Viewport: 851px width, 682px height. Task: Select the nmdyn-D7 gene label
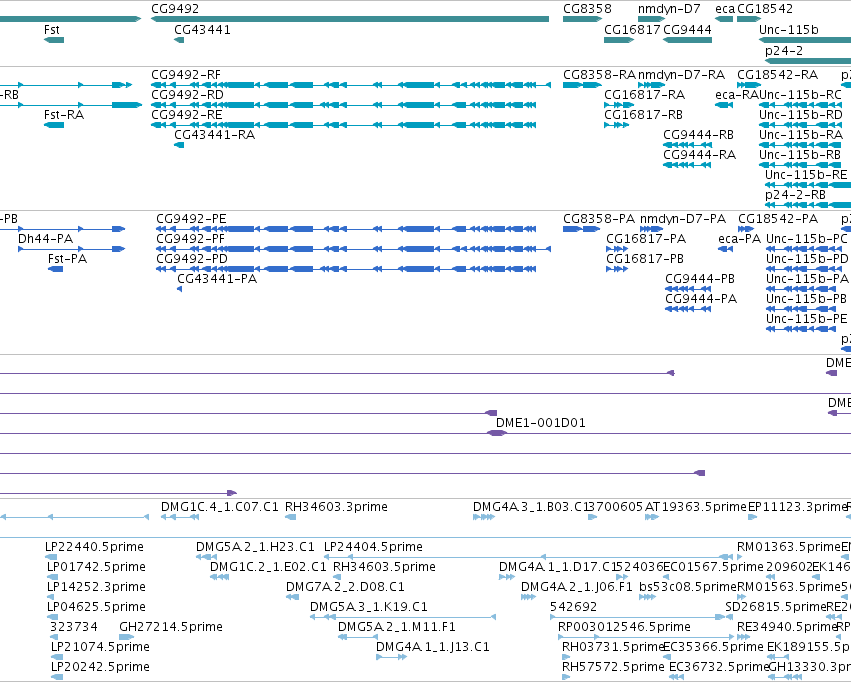pyautogui.click(x=669, y=9)
